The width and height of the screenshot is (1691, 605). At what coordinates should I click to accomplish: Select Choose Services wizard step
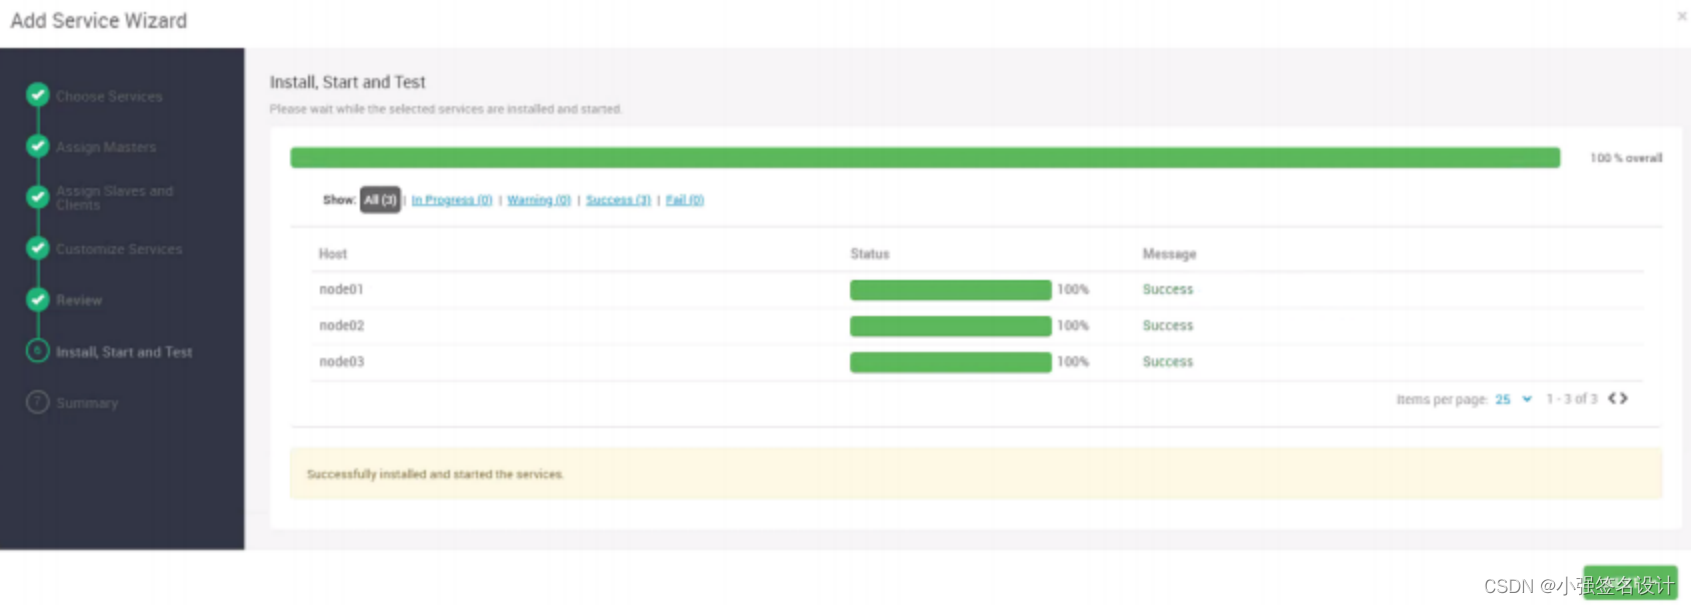pos(109,96)
